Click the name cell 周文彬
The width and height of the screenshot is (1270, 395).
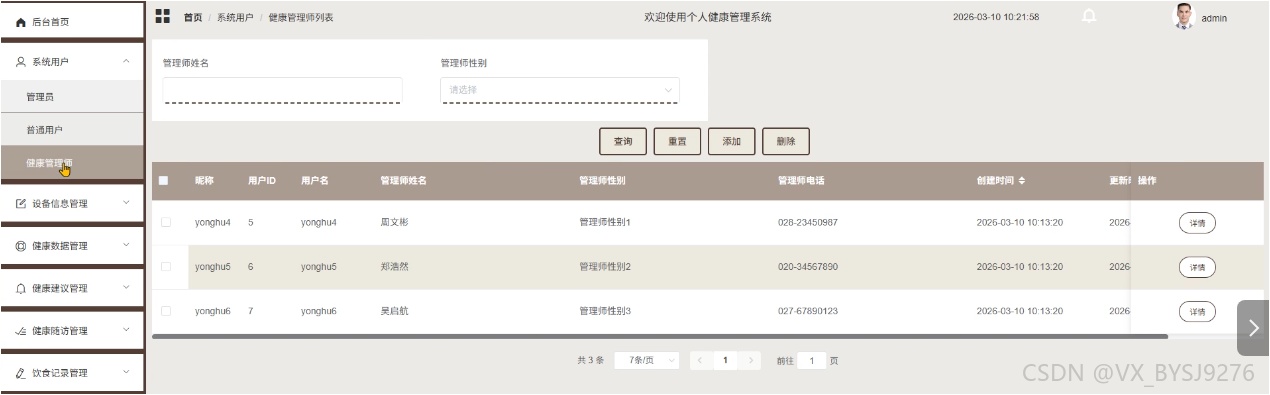(x=394, y=222)
